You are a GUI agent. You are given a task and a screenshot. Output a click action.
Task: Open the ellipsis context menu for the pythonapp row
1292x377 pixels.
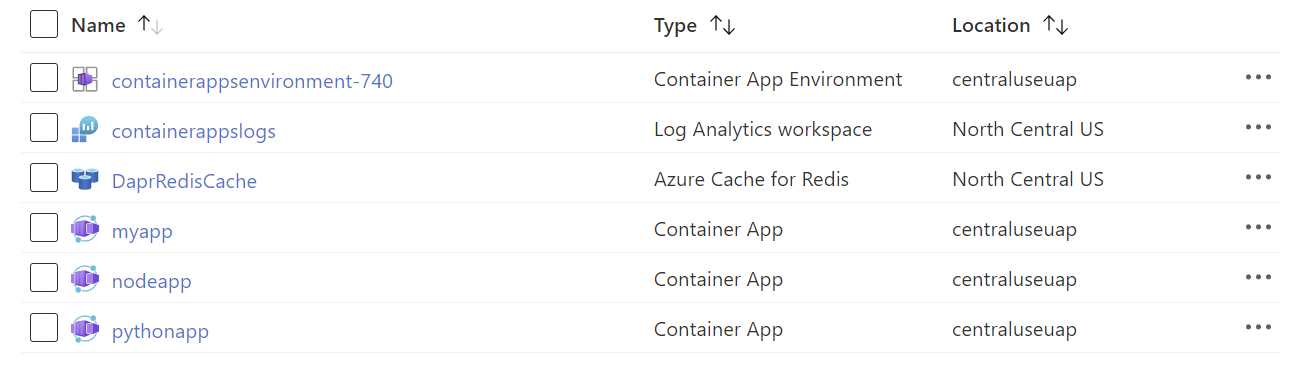(x=1258, y=328)
